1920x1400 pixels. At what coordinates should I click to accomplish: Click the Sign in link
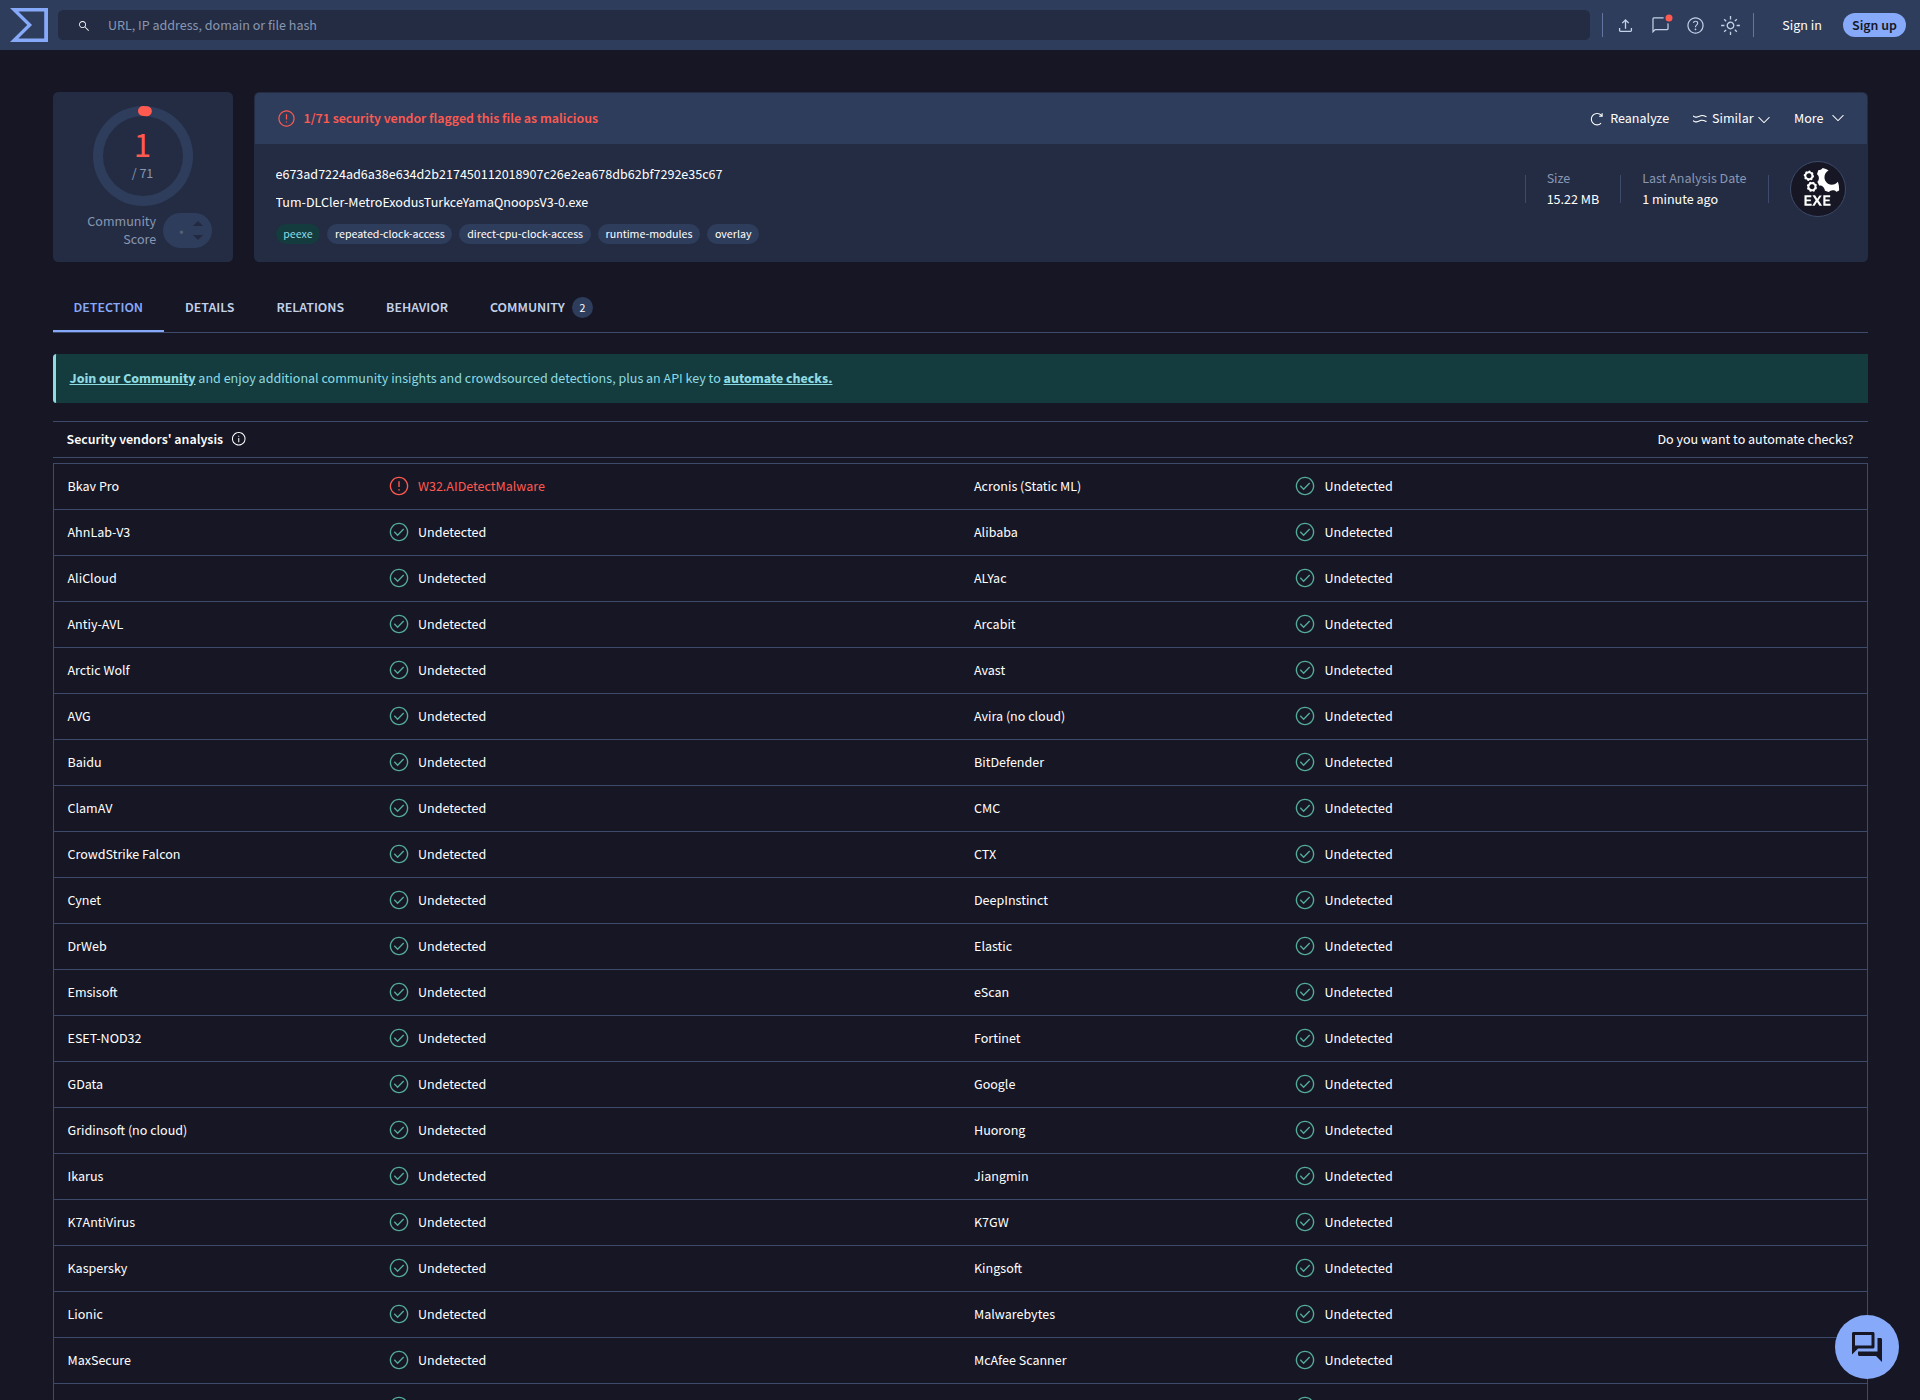(x=1802, y=26)
